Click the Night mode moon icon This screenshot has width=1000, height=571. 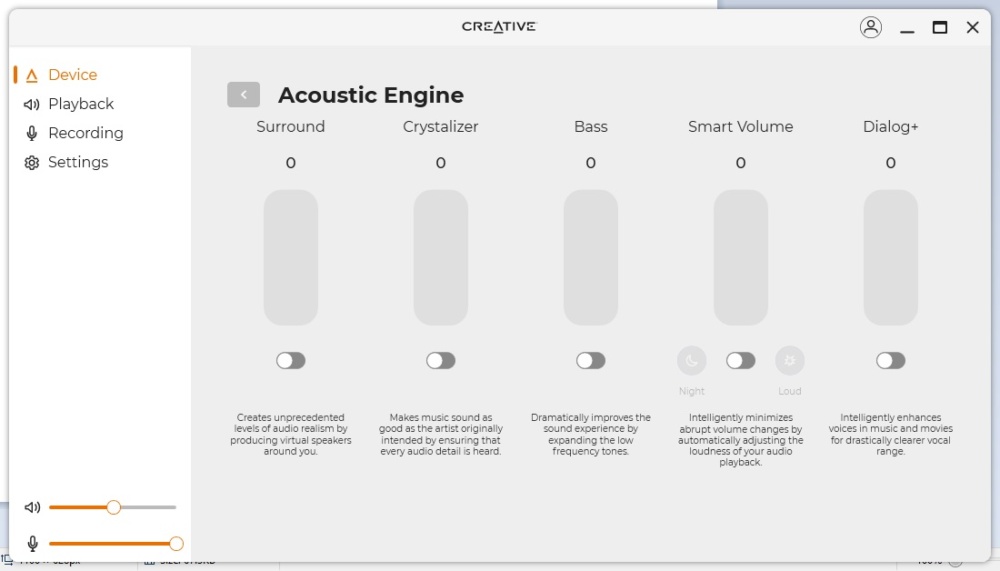coord(691,360)
